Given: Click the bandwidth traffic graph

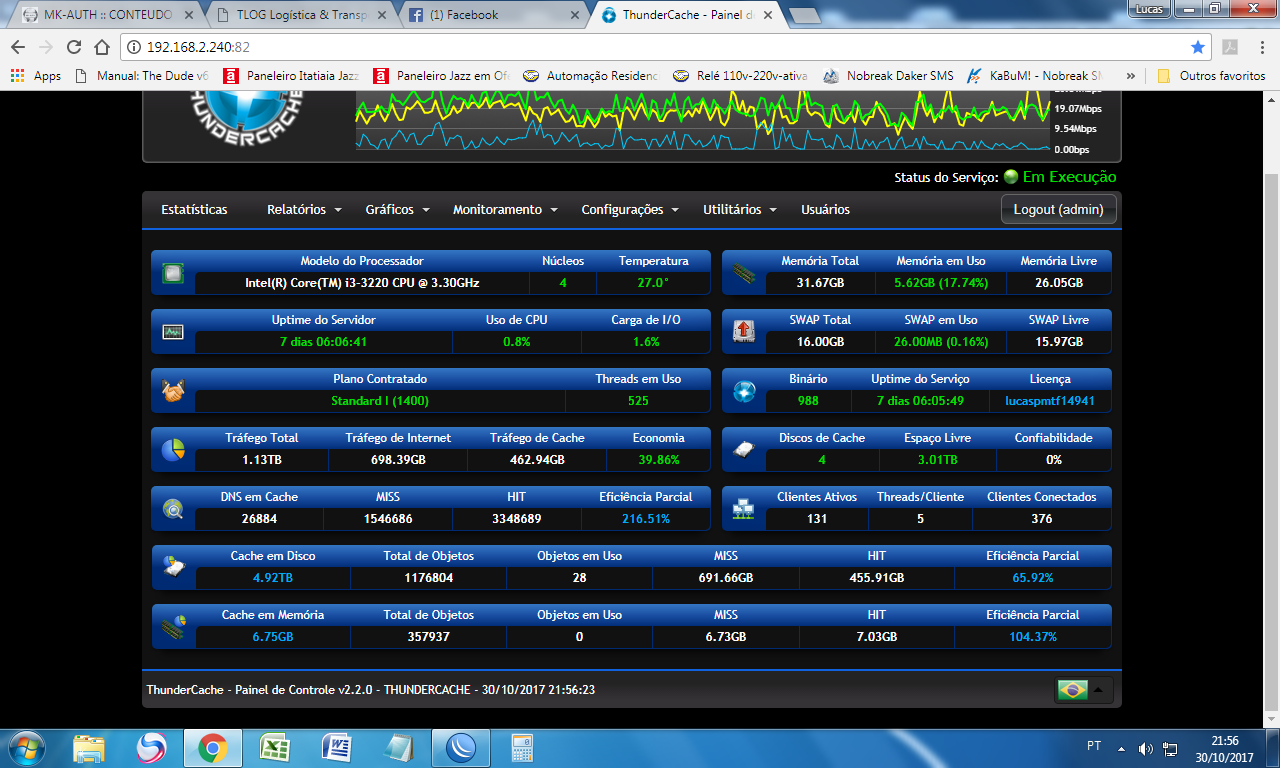Looking at the screenshot, I should tap(702, 122).
